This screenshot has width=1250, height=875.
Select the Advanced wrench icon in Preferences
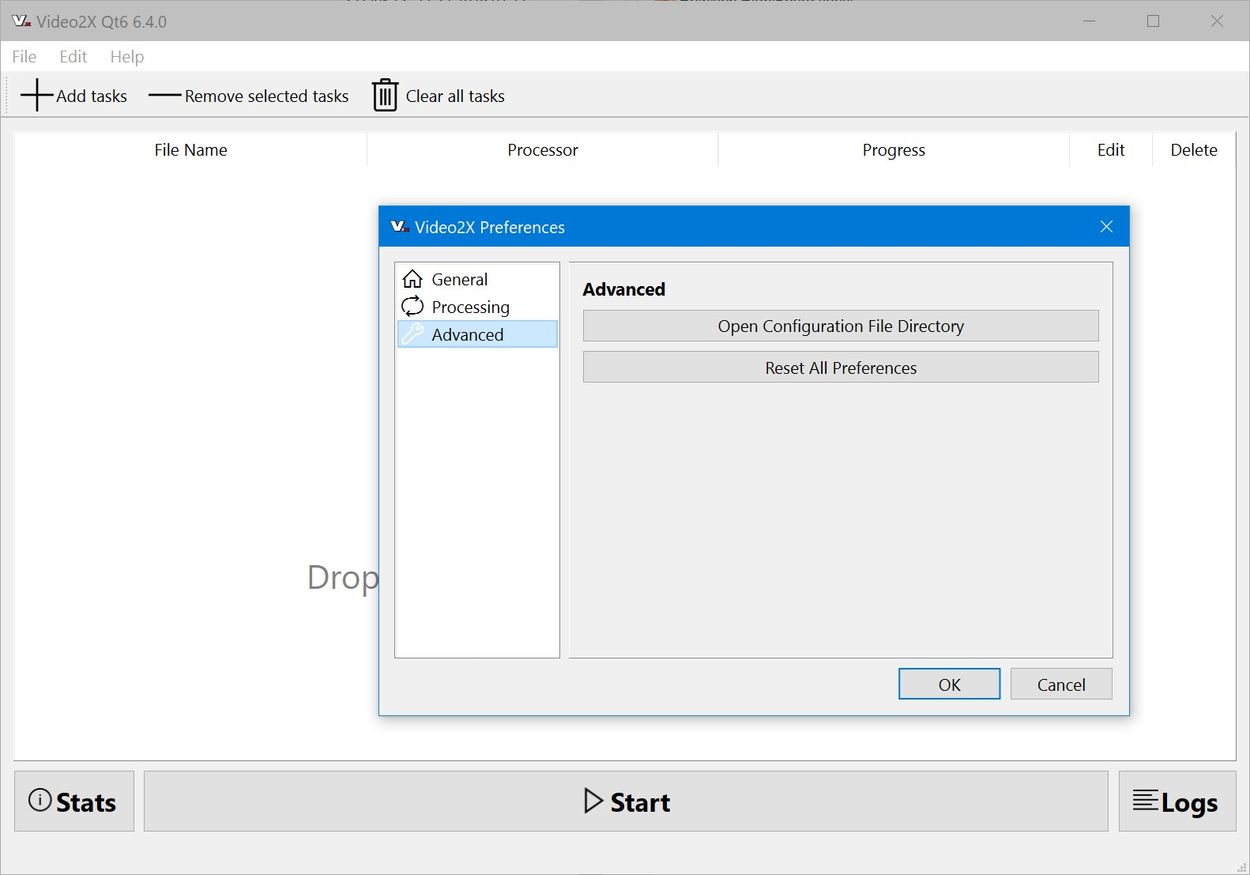[x=412, y=334]
